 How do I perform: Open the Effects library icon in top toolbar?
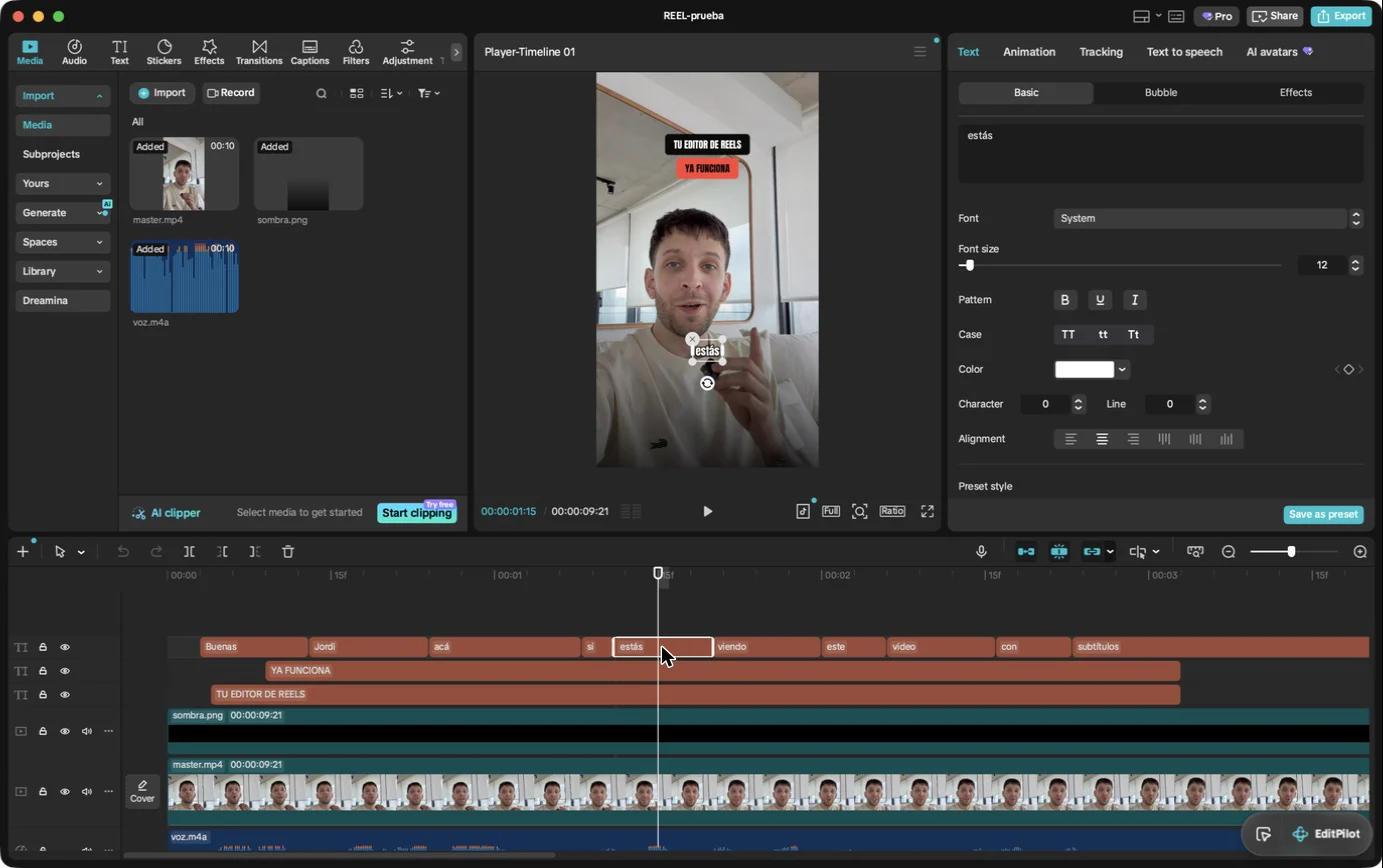[209, 52]
